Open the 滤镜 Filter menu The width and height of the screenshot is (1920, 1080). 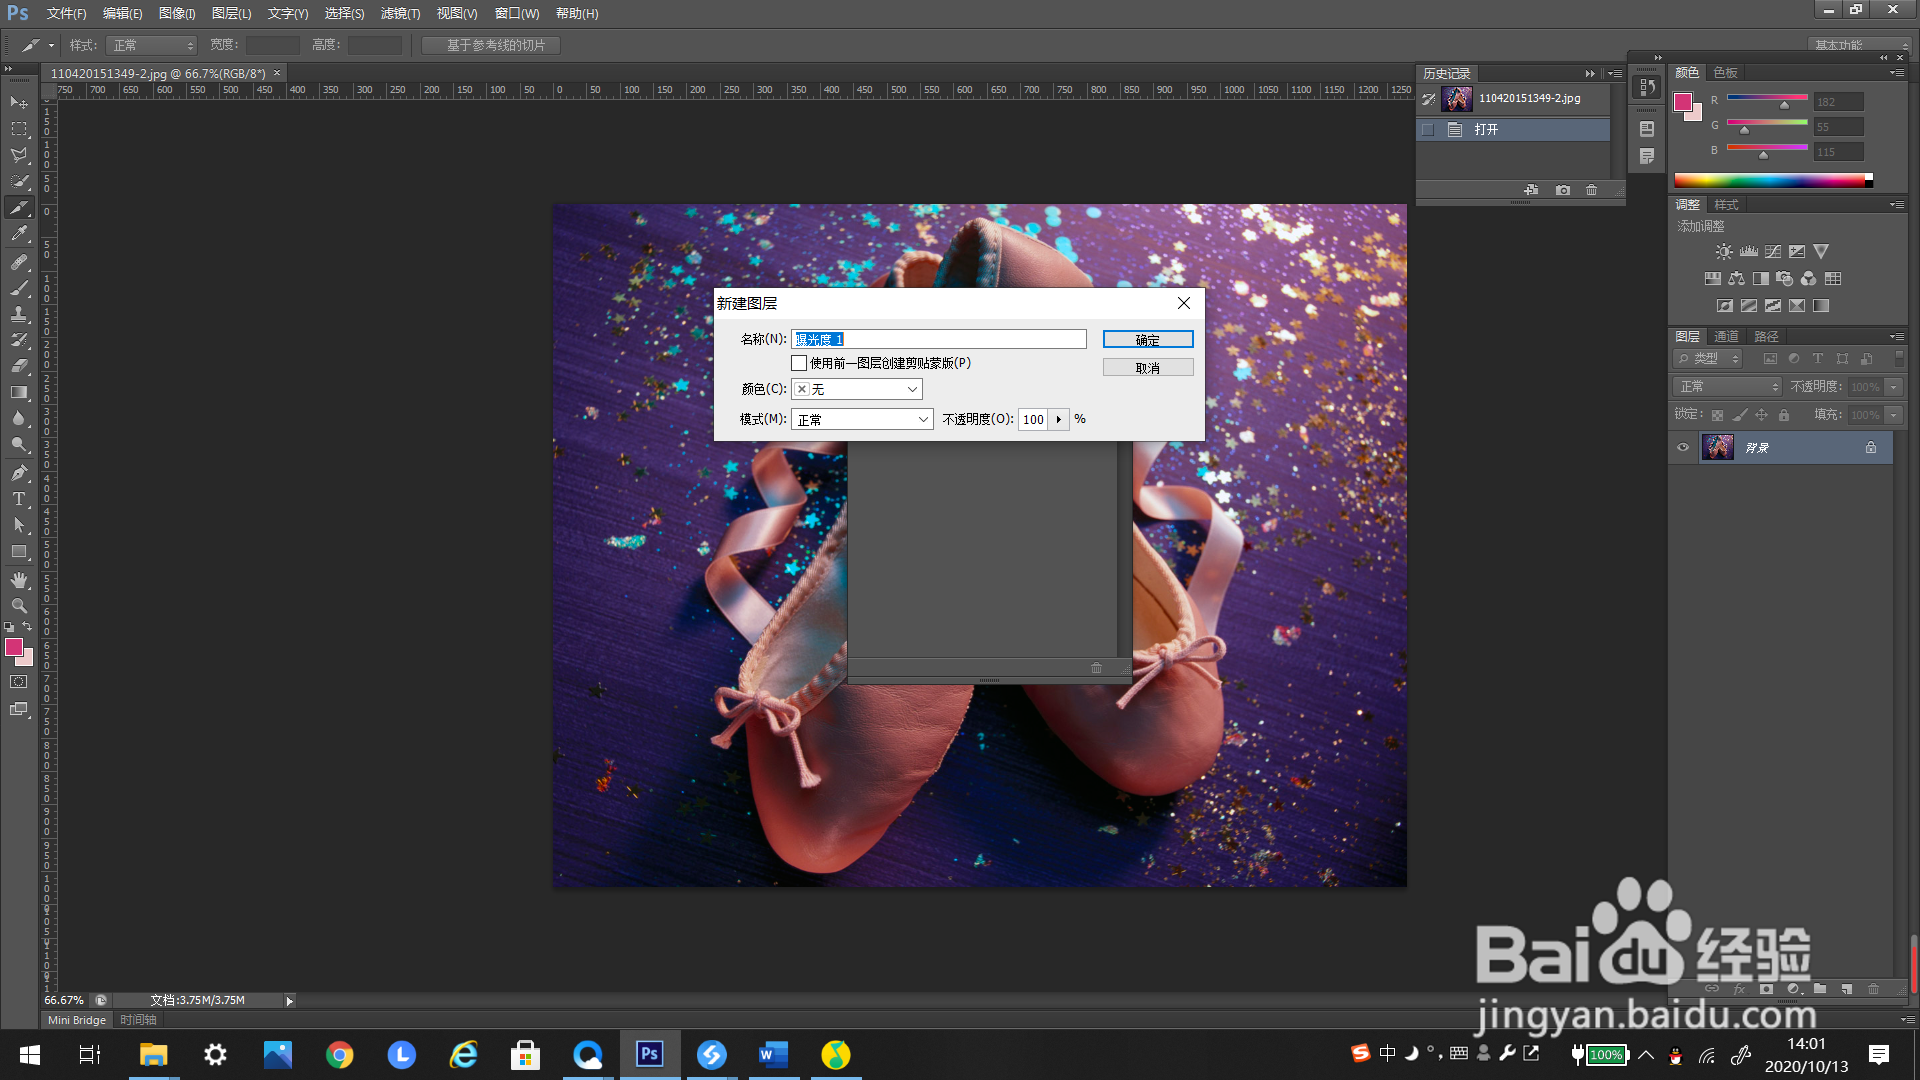click(400, 13)
